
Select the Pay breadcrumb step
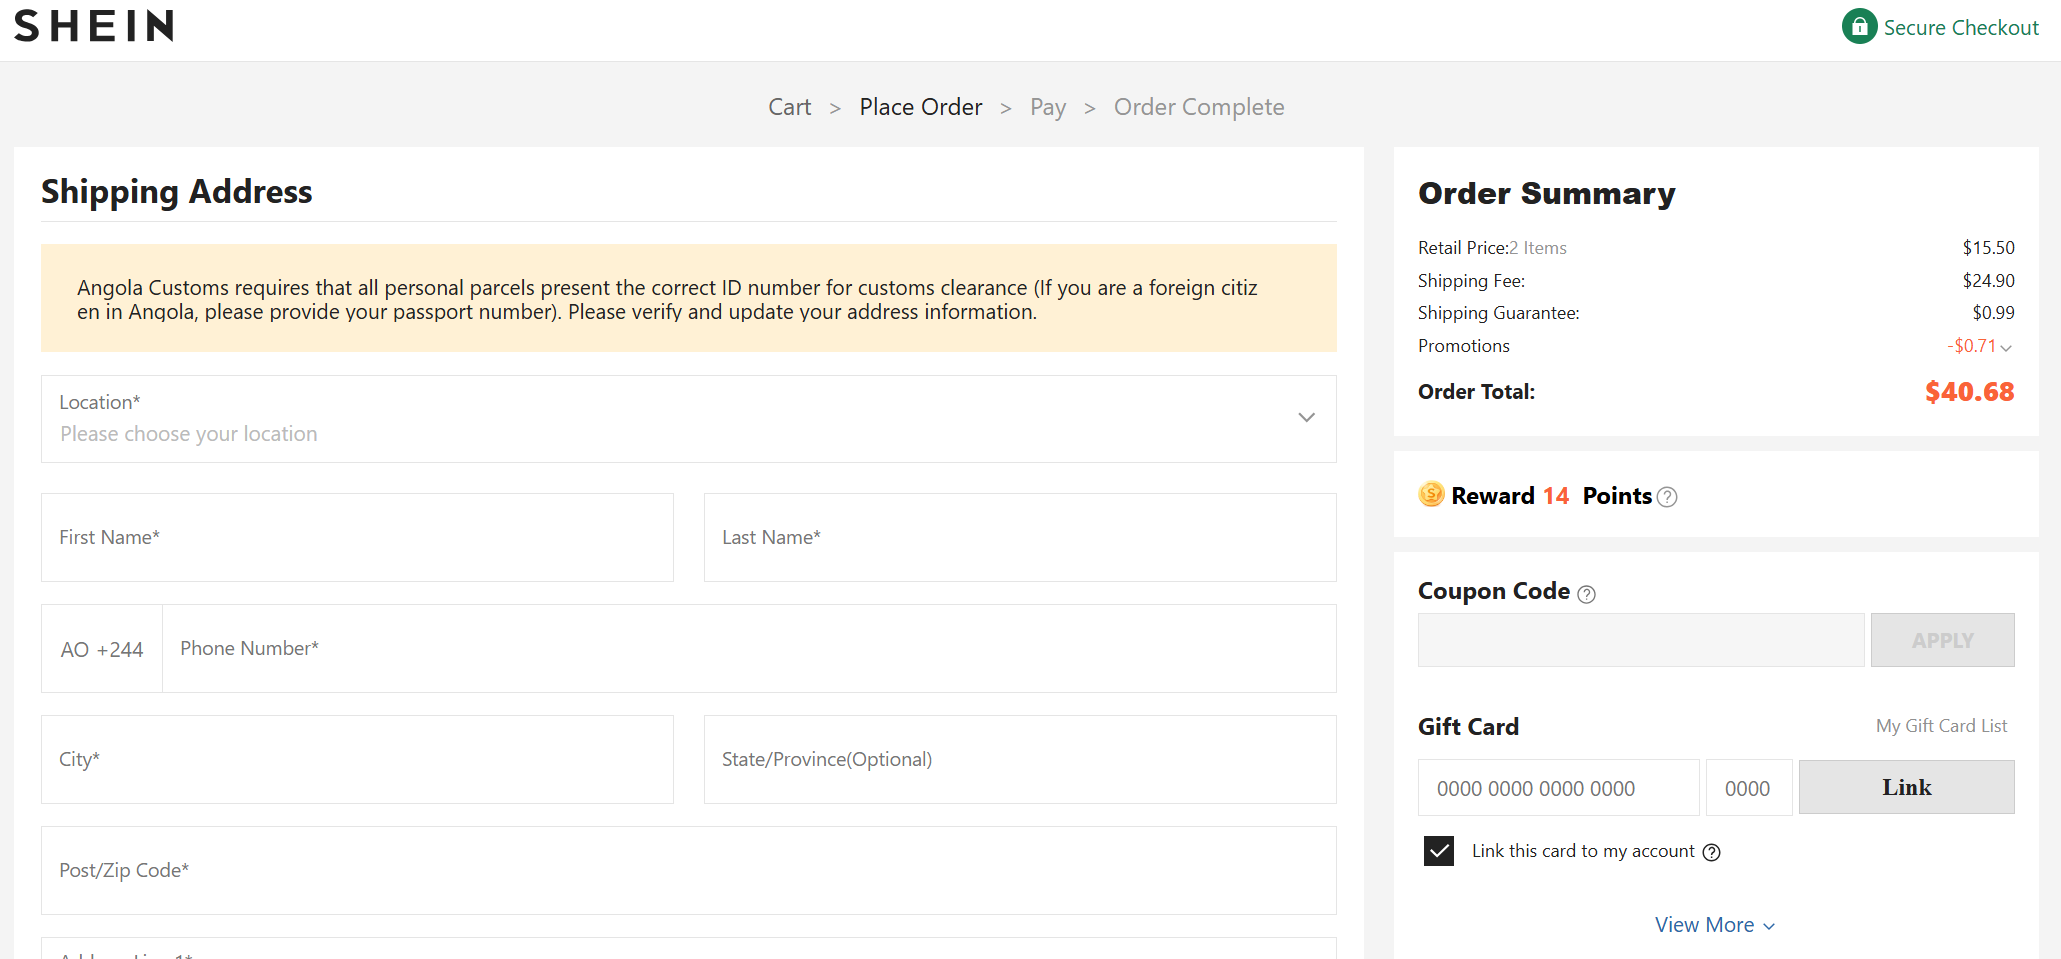(1047, 107)
